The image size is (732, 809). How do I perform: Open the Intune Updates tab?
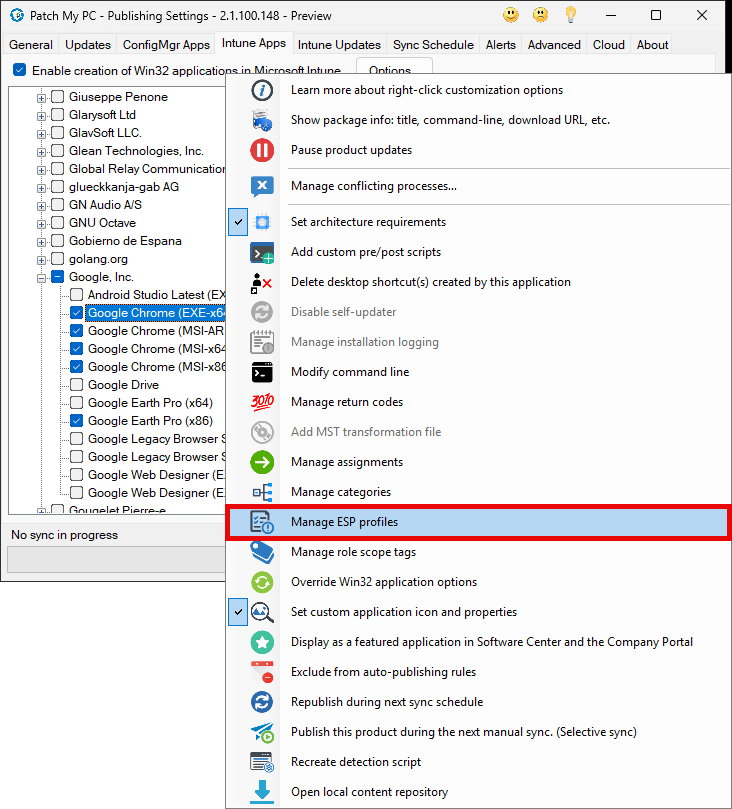tap(339, 45)
